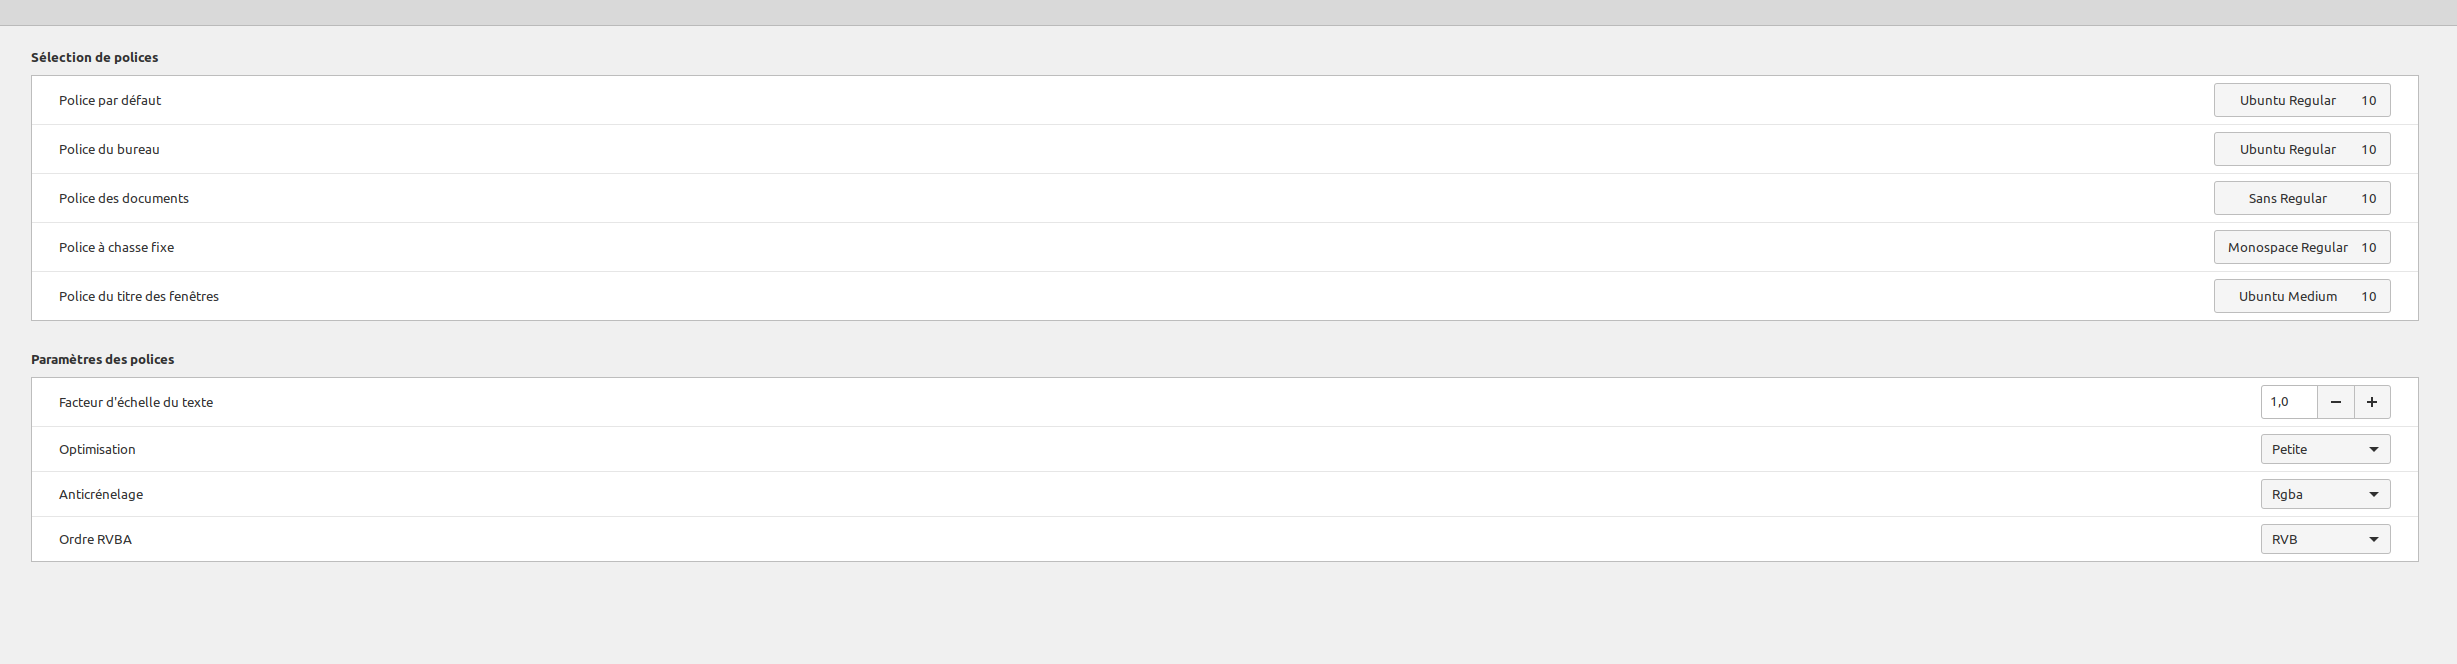Increase text scale factor with plus button

click(2372, 402)
